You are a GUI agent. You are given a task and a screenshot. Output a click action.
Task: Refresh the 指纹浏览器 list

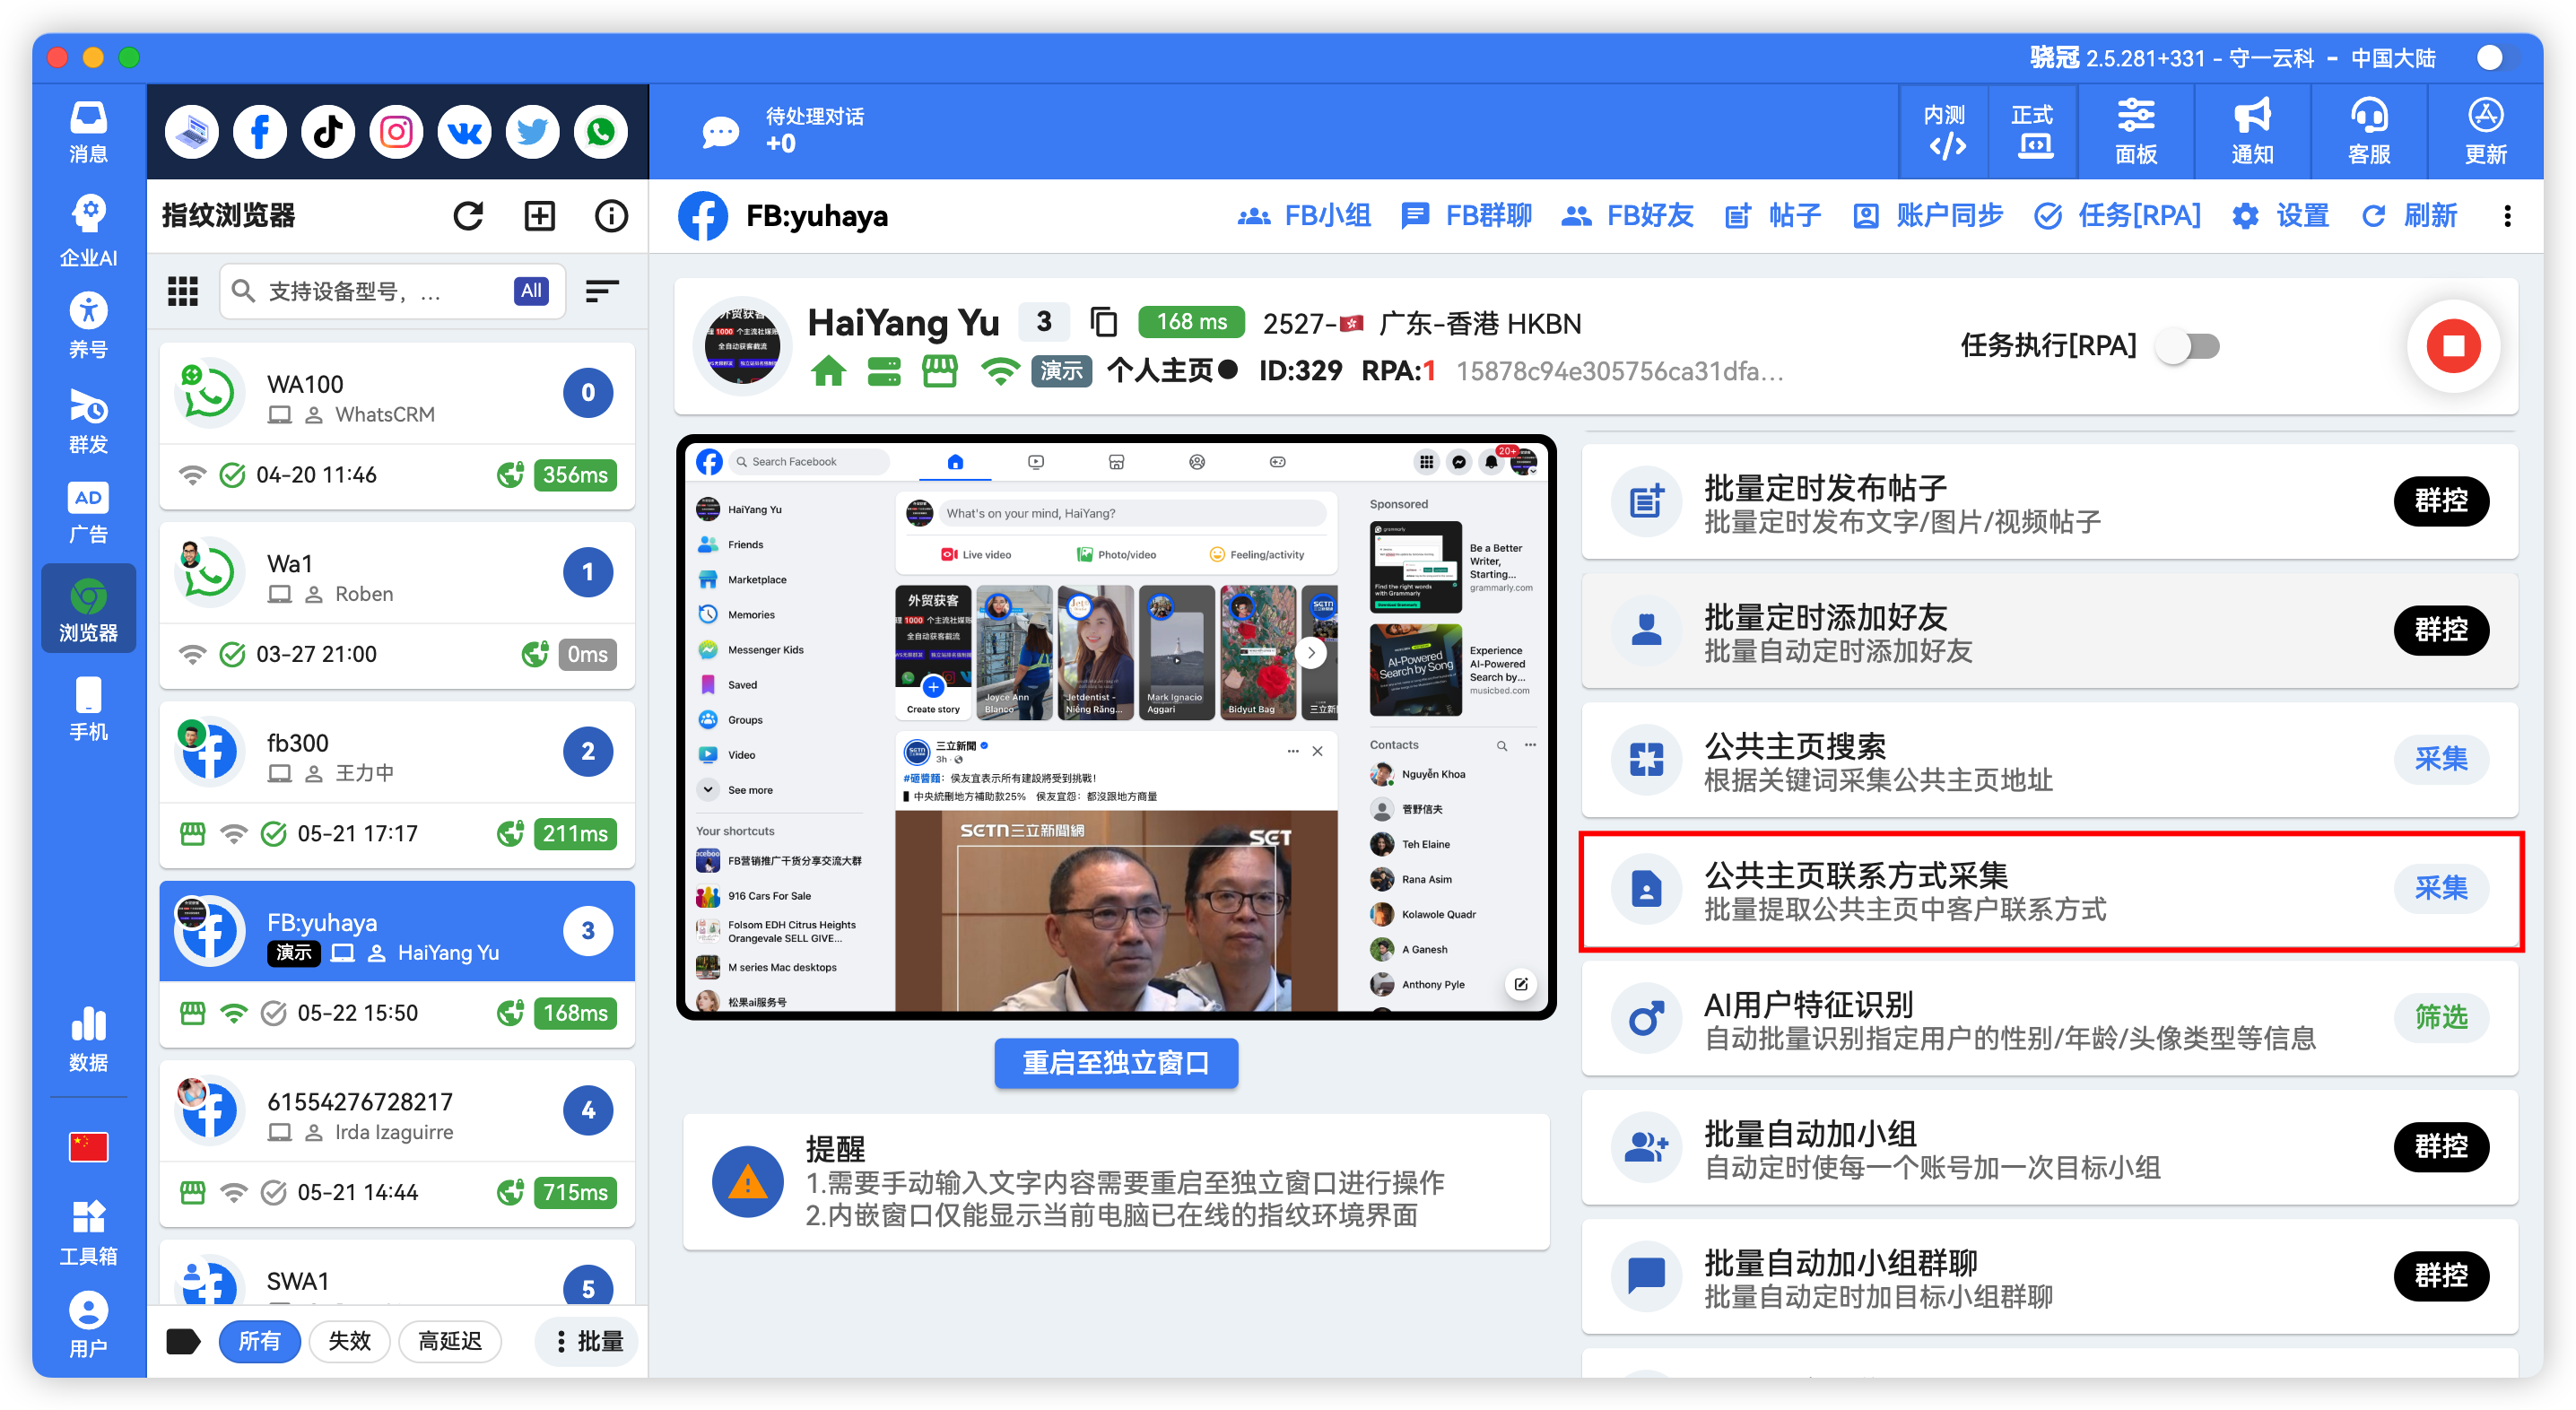(468, 215)
